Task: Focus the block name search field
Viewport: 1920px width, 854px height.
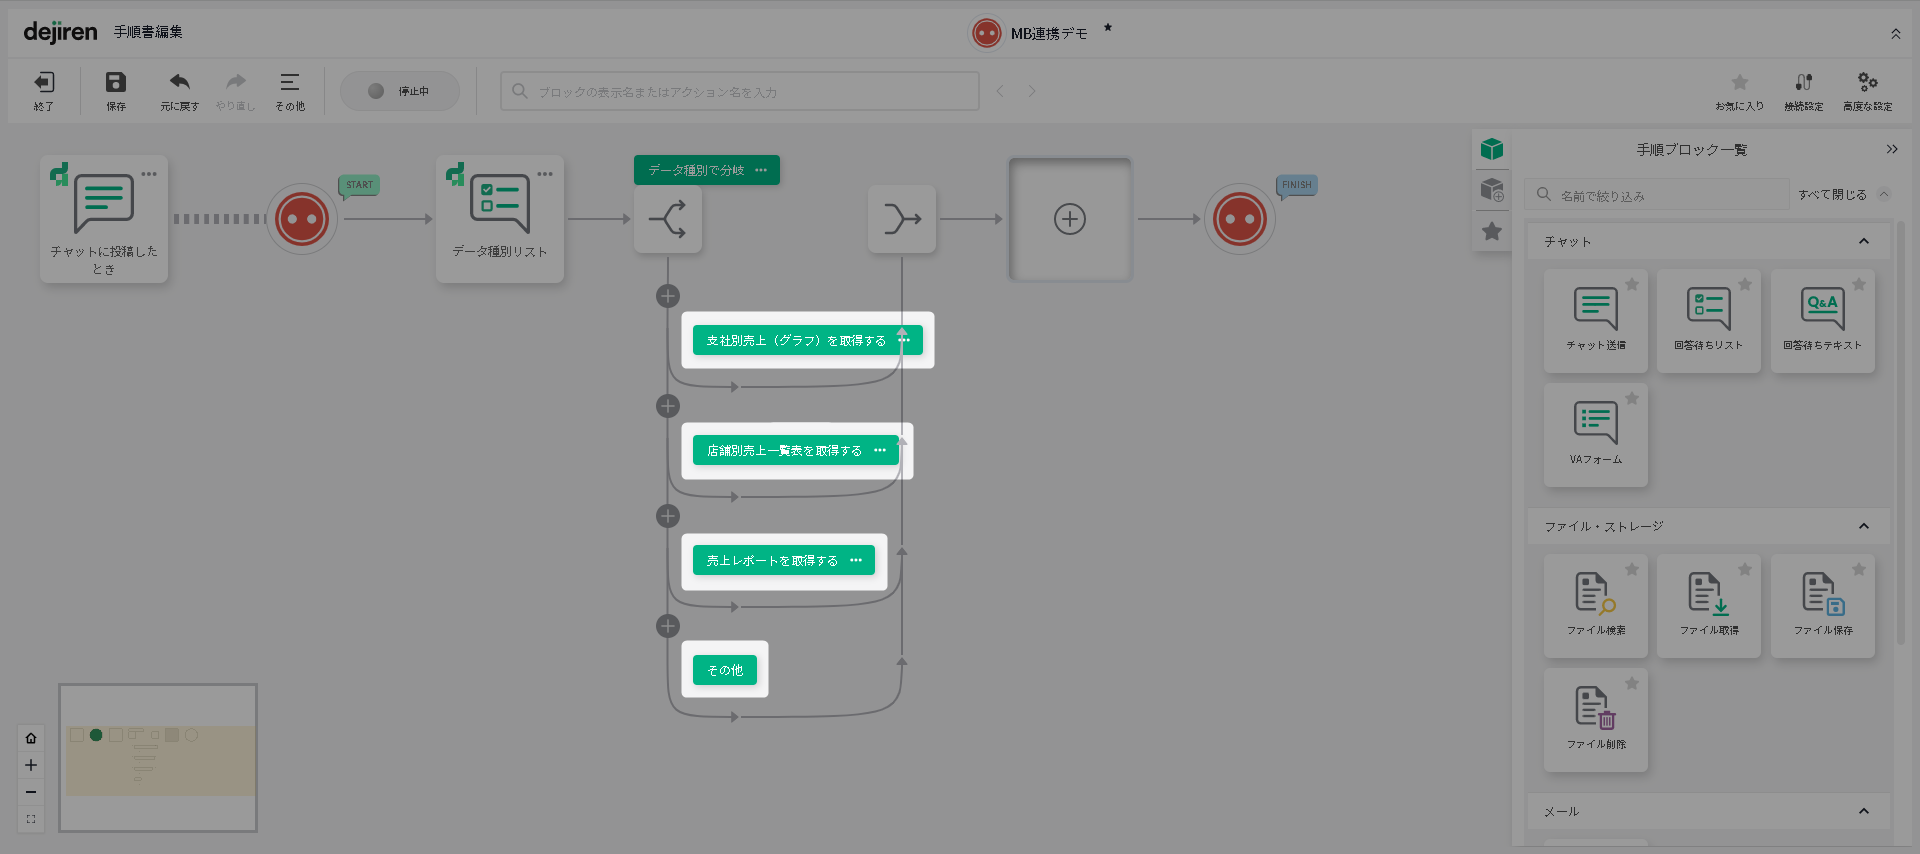Action: coord(740,91)
